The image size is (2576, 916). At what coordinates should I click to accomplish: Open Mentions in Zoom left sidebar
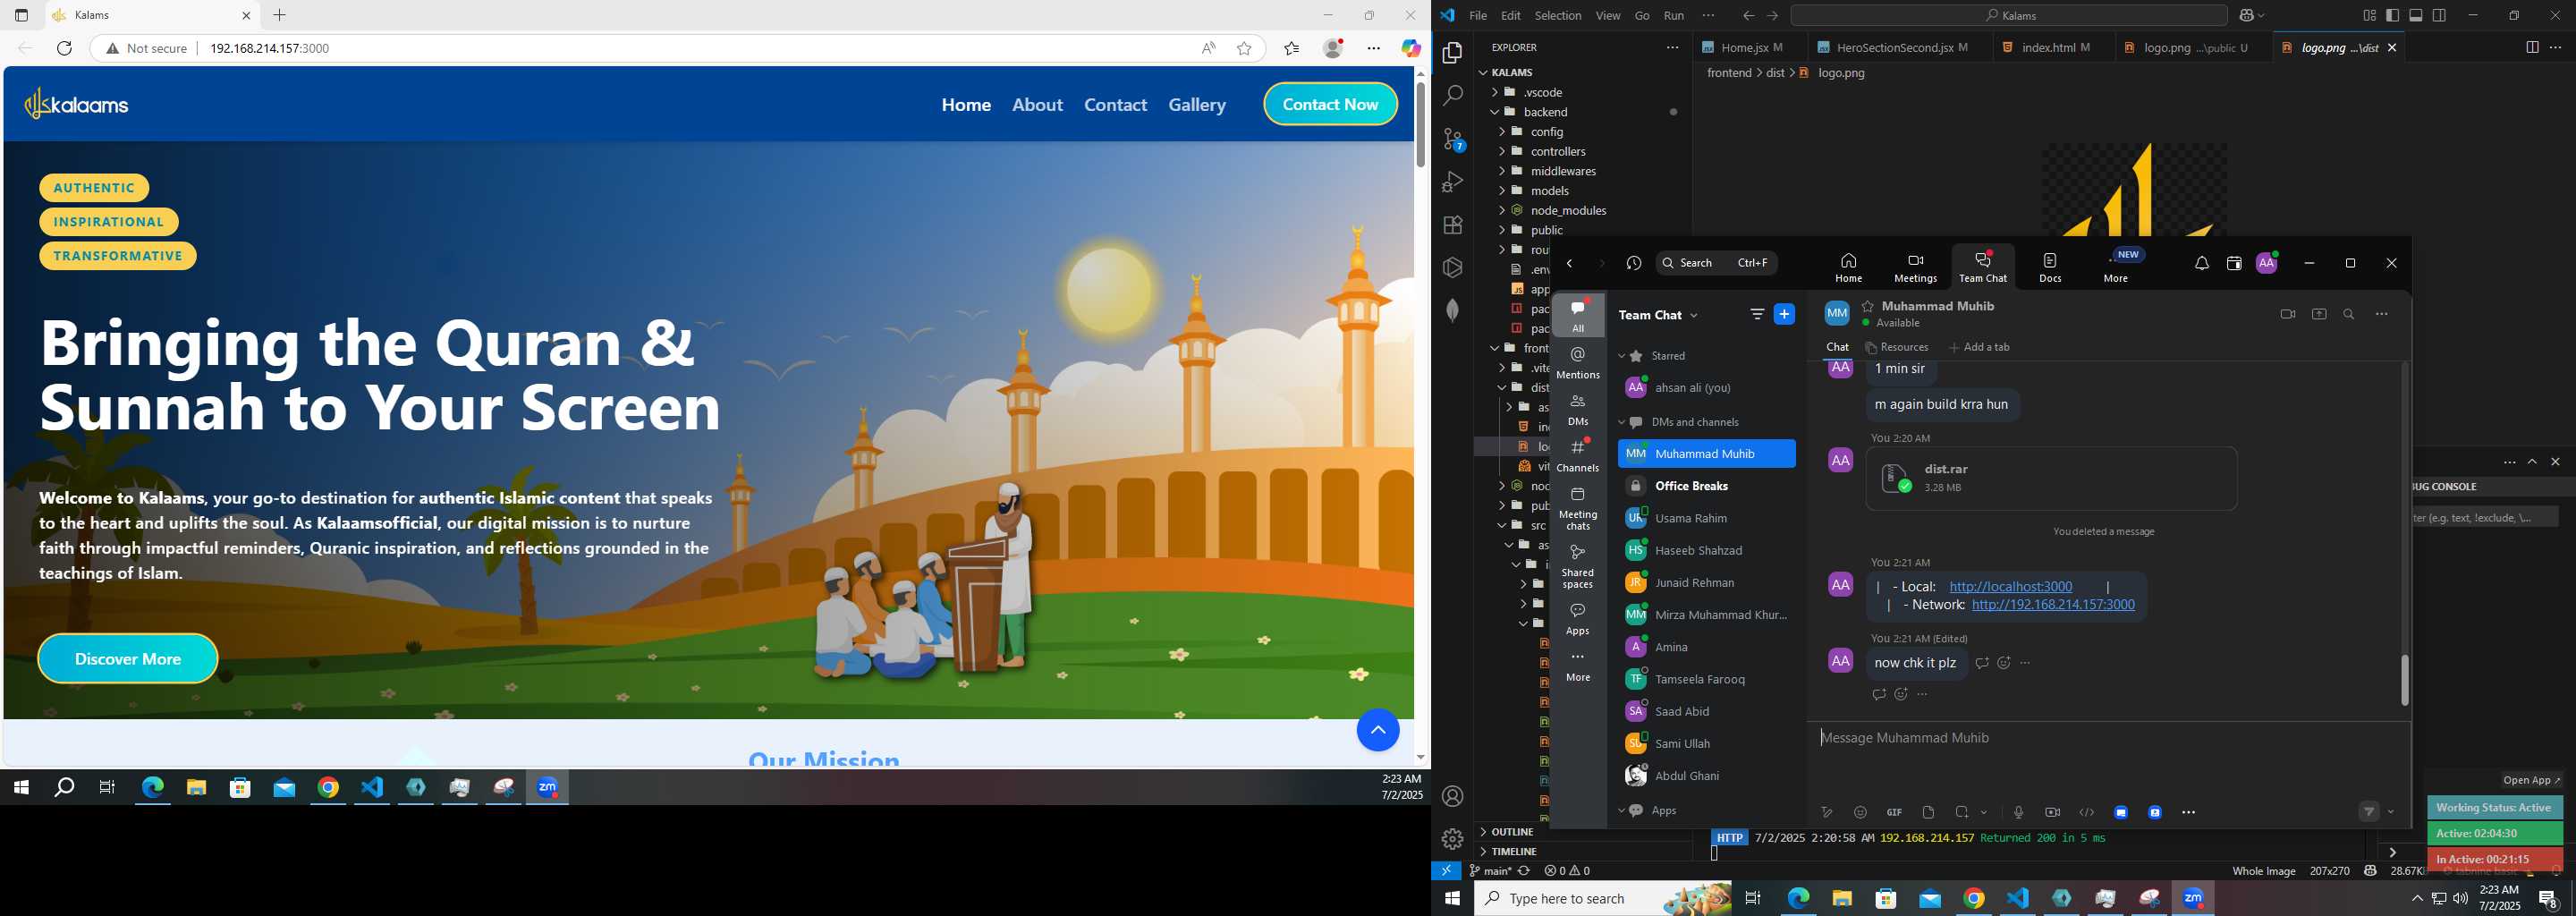point(1578,363)
